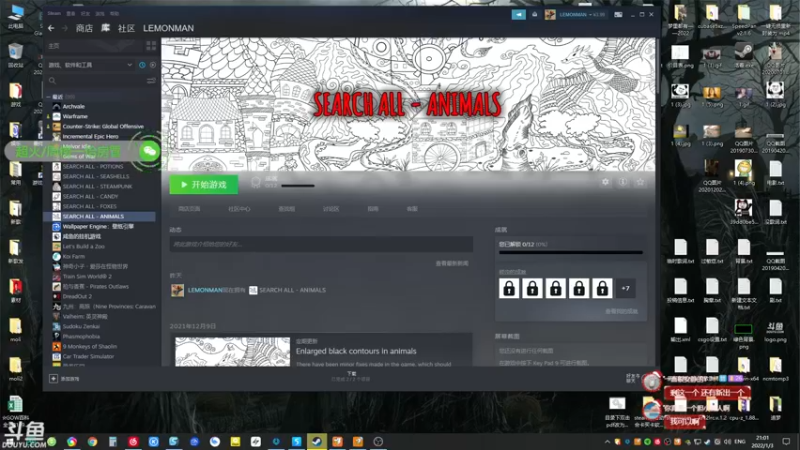Click the library page vertical scrollbar
This screenshot has width=800, height=450.
click(x=658, y=66)
